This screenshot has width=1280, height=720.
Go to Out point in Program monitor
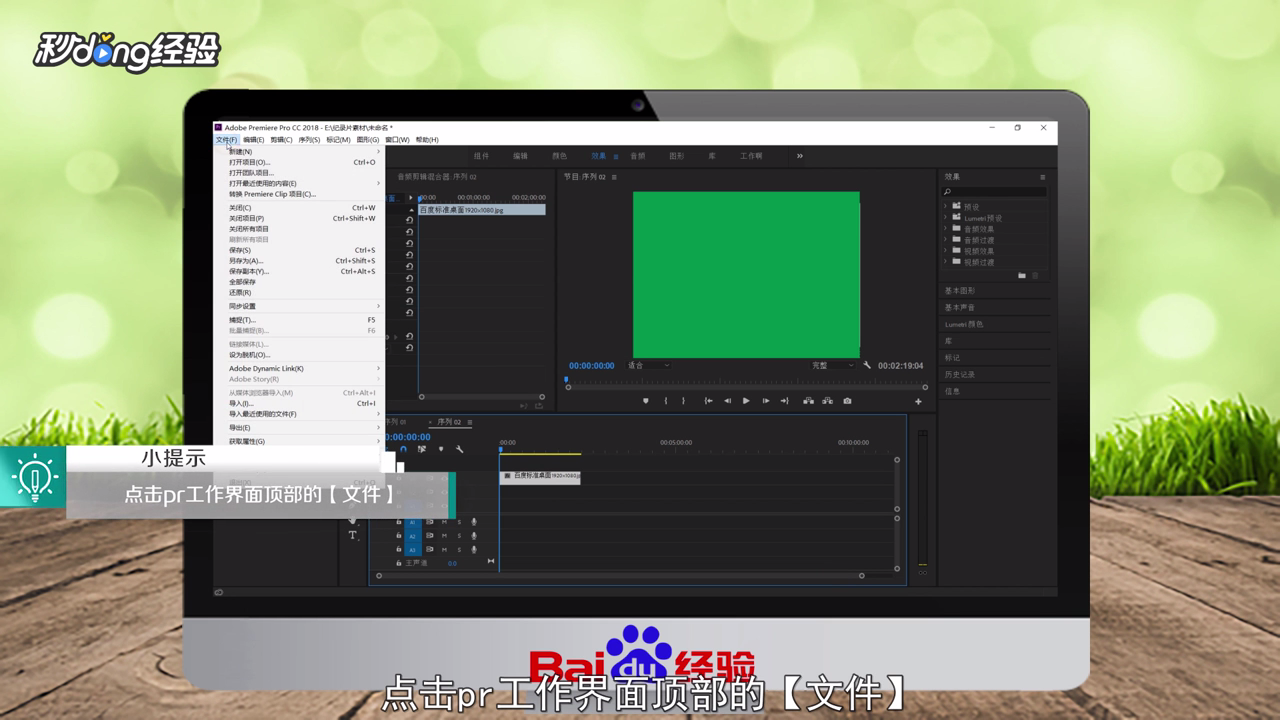[785, 401]
